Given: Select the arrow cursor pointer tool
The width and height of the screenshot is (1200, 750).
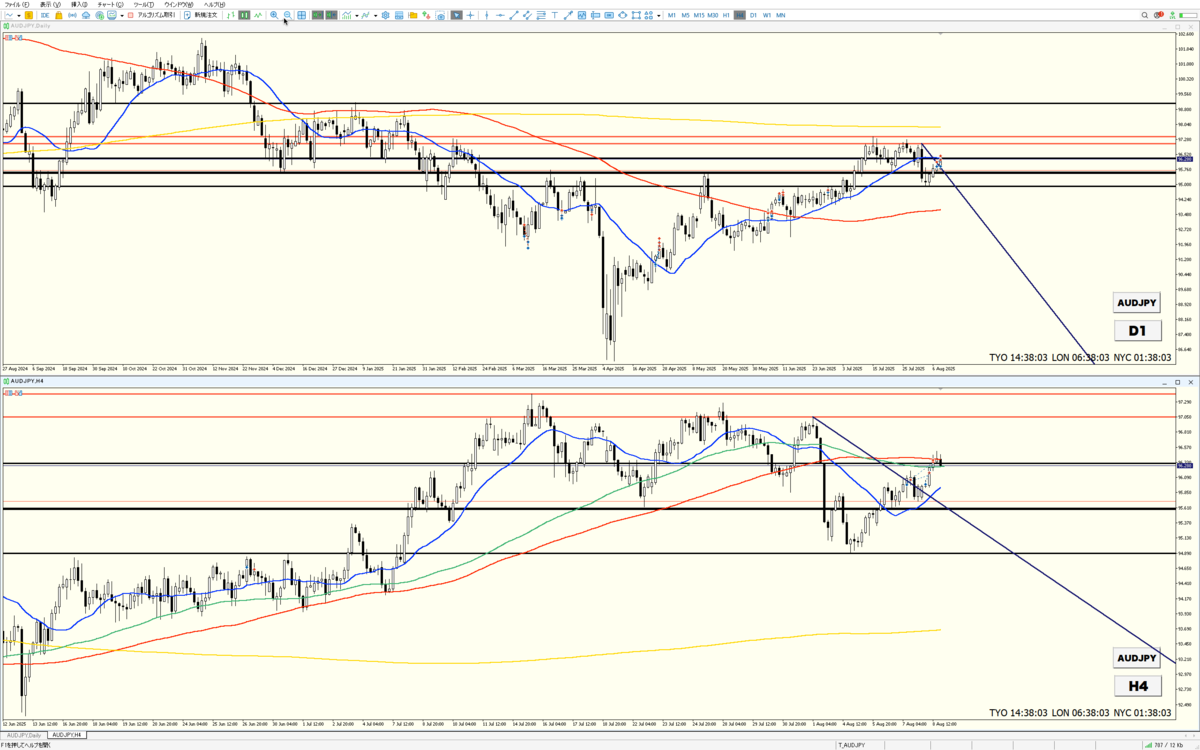Looking at the screenshot, I should (x=457, y=16).
